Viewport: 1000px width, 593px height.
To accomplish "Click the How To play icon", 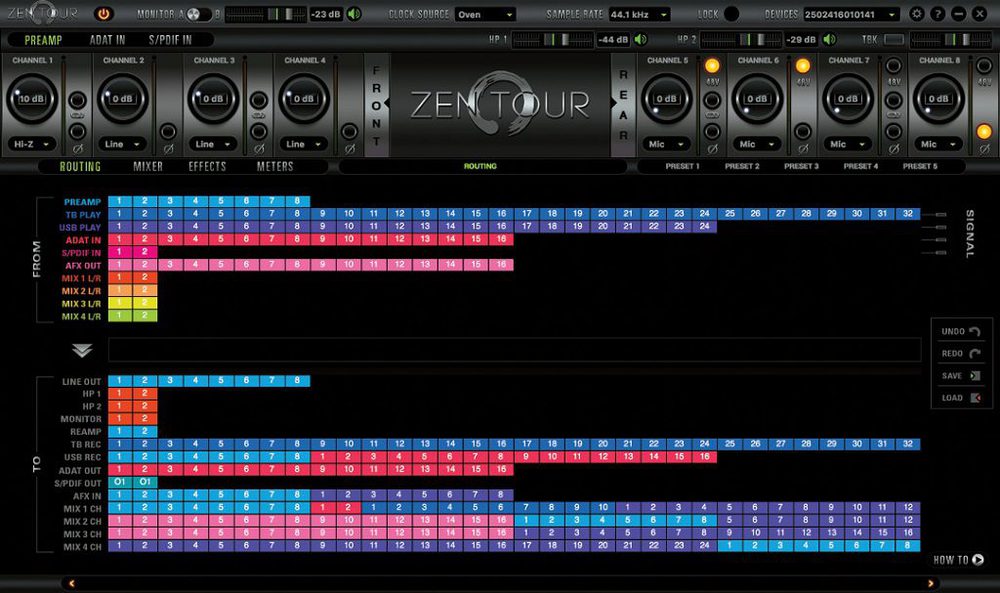I will 978,560.
